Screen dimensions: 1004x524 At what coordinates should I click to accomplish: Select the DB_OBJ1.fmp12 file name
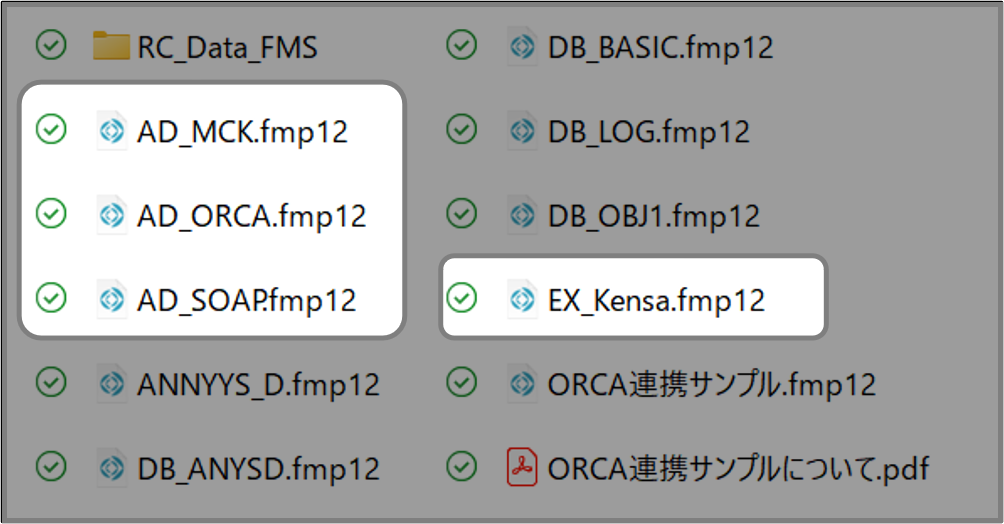click(654, 214)
